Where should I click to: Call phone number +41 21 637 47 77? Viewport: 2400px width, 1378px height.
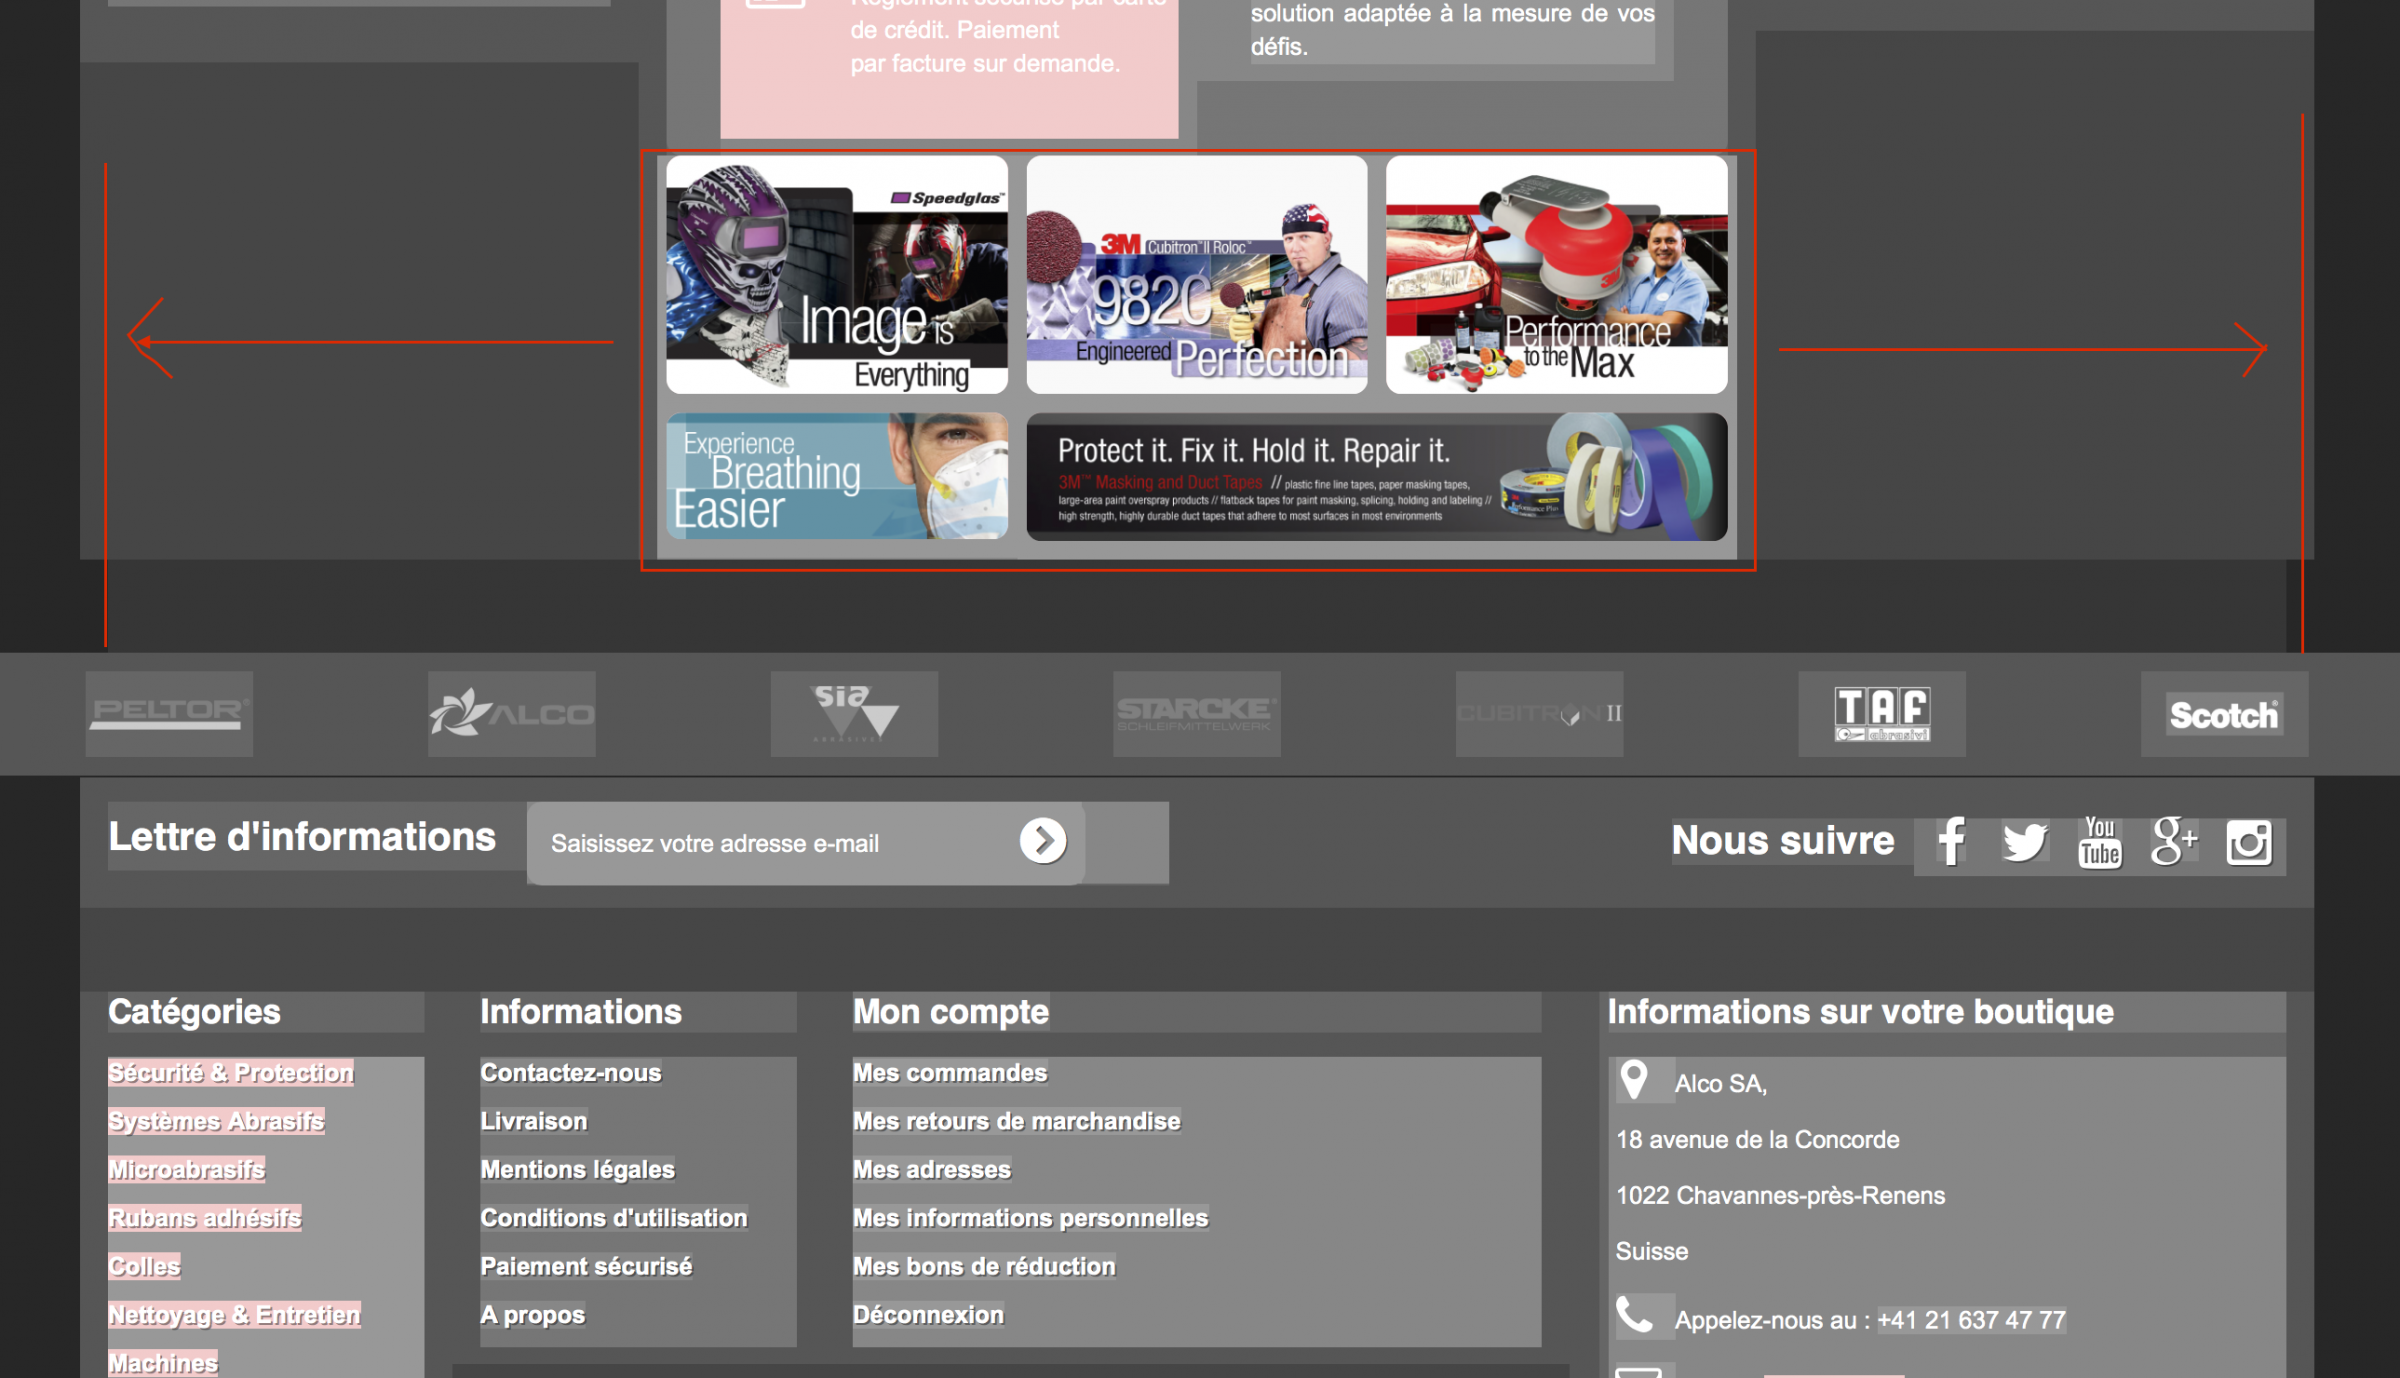1970,1320
